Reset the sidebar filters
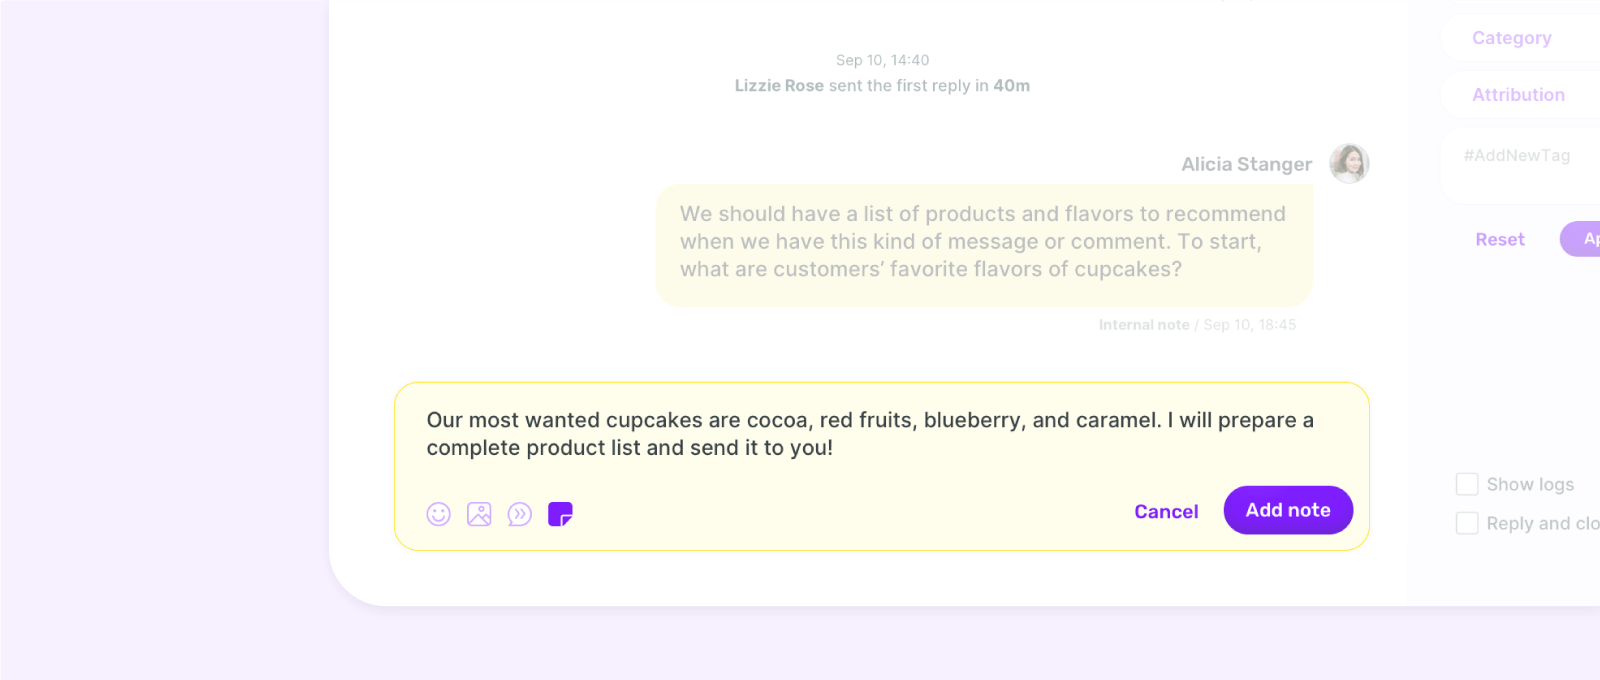Screen dimensions: 1600x680 pos(1500,240)
